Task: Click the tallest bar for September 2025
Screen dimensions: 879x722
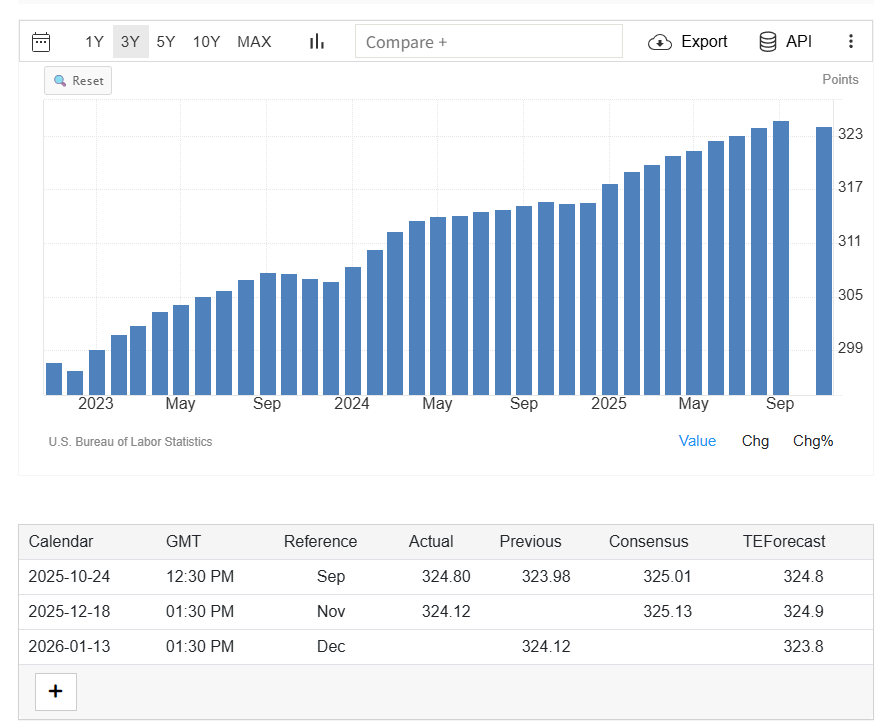Action: [x=781, y=258]
